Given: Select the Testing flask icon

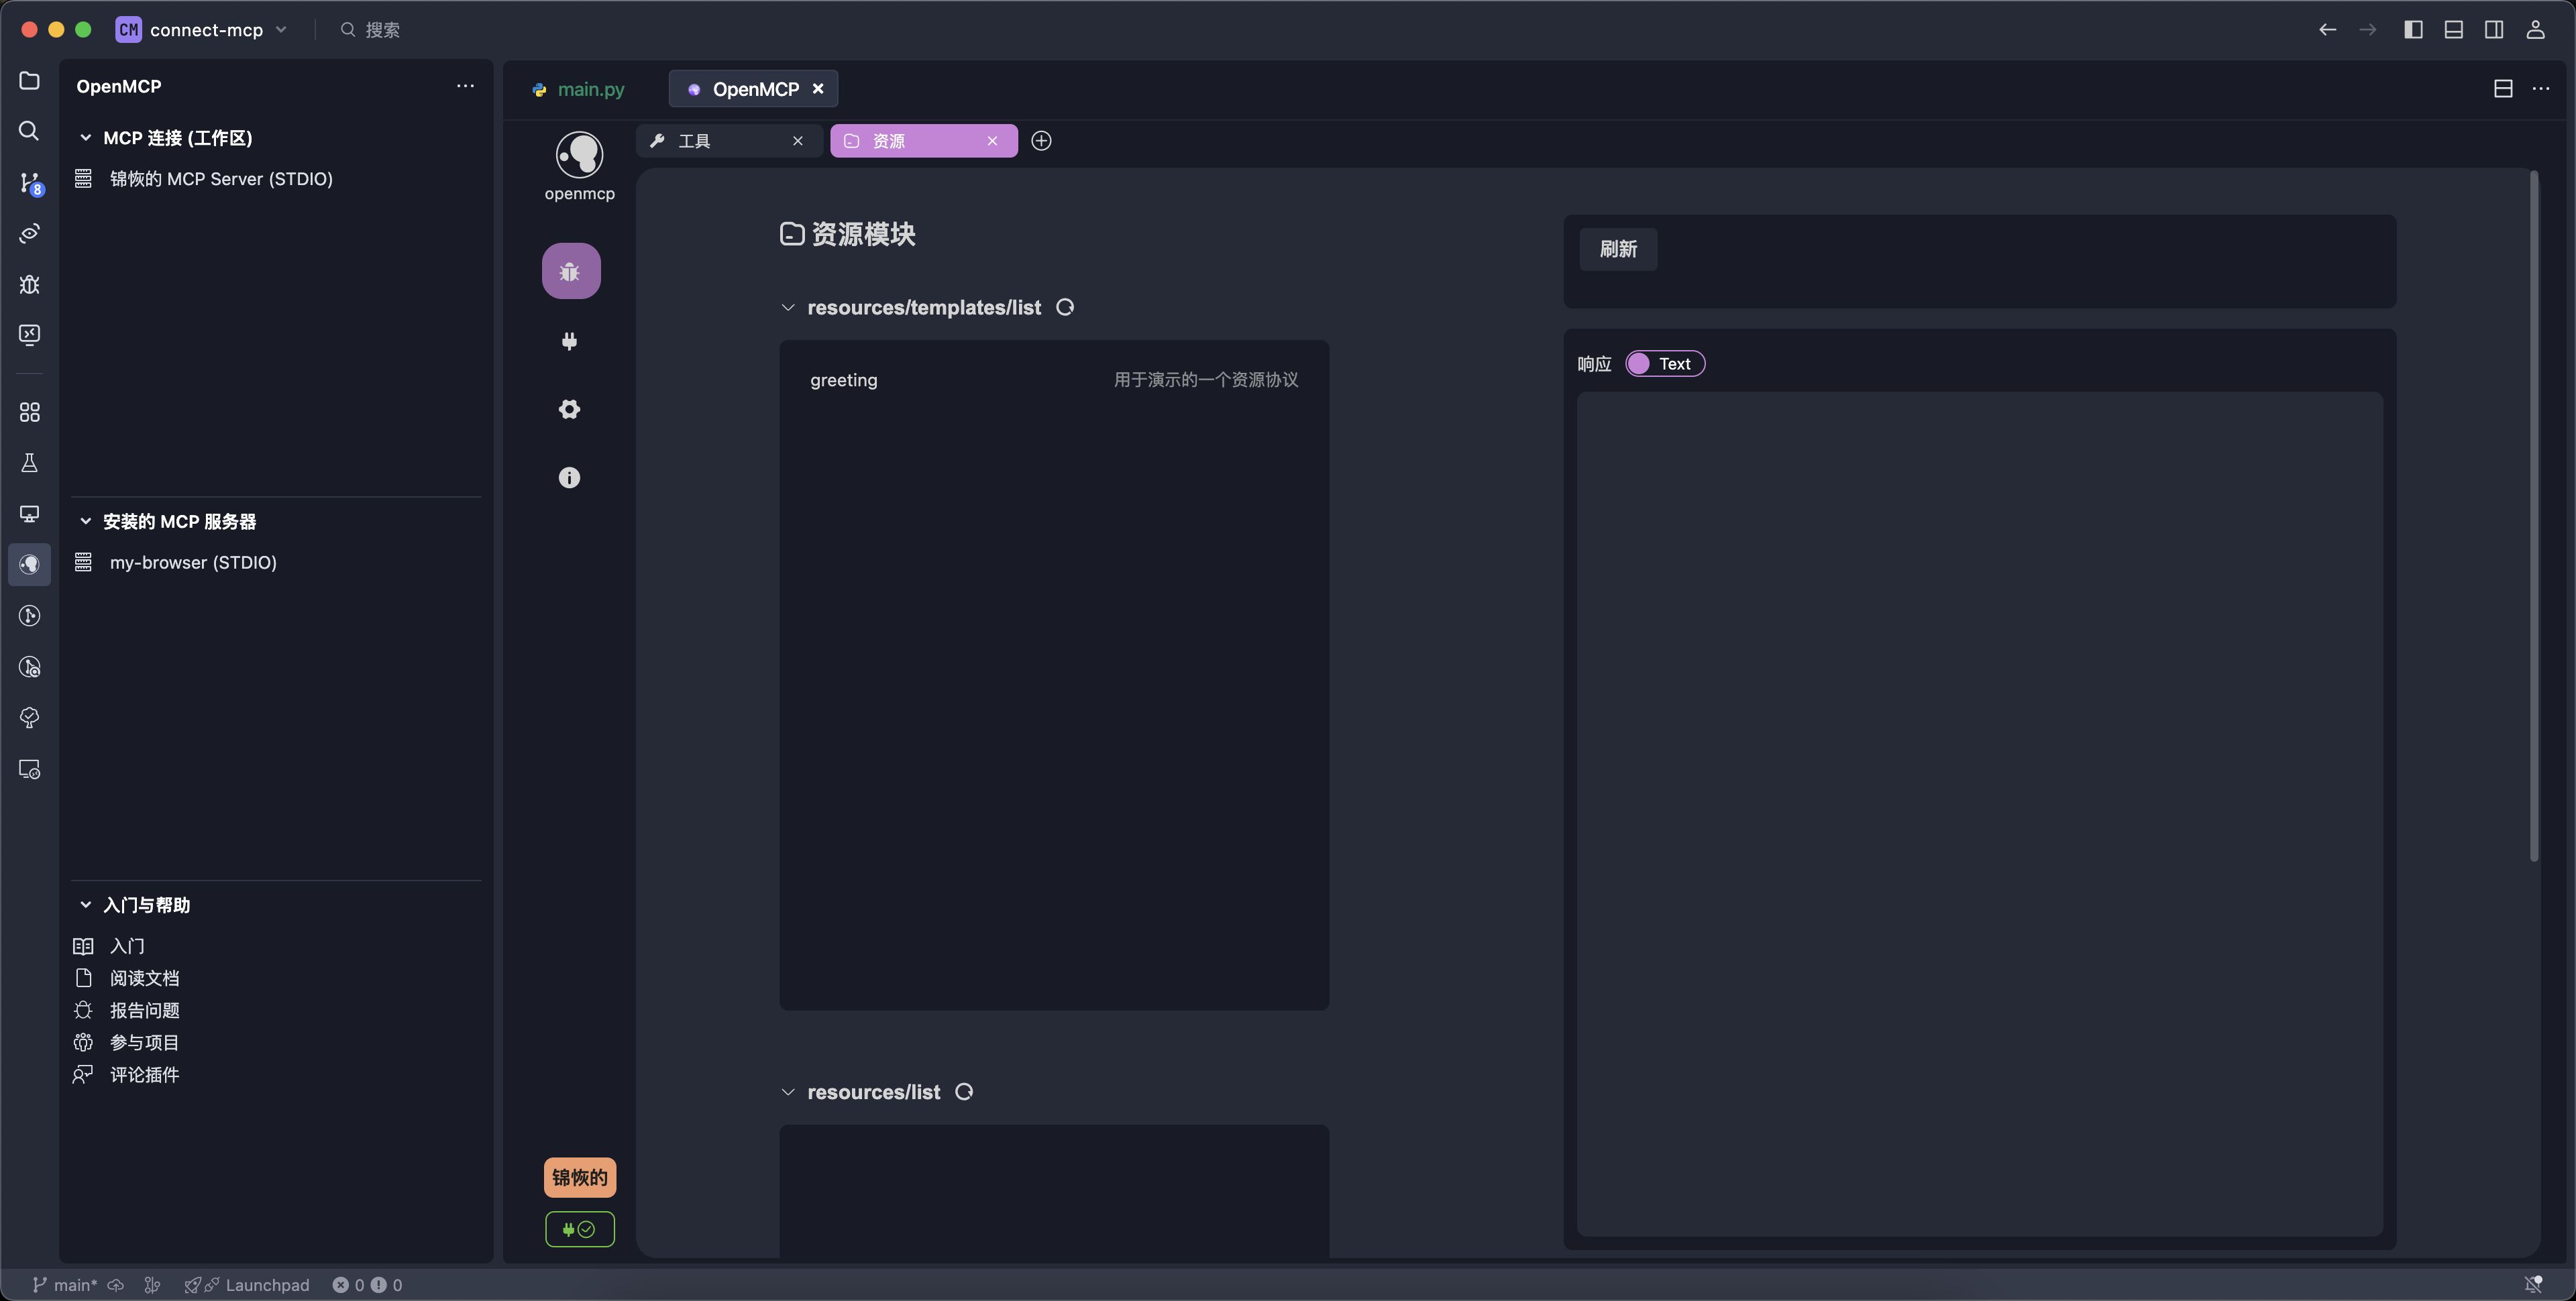Looking at the screenshot, I should pos(29,462).
